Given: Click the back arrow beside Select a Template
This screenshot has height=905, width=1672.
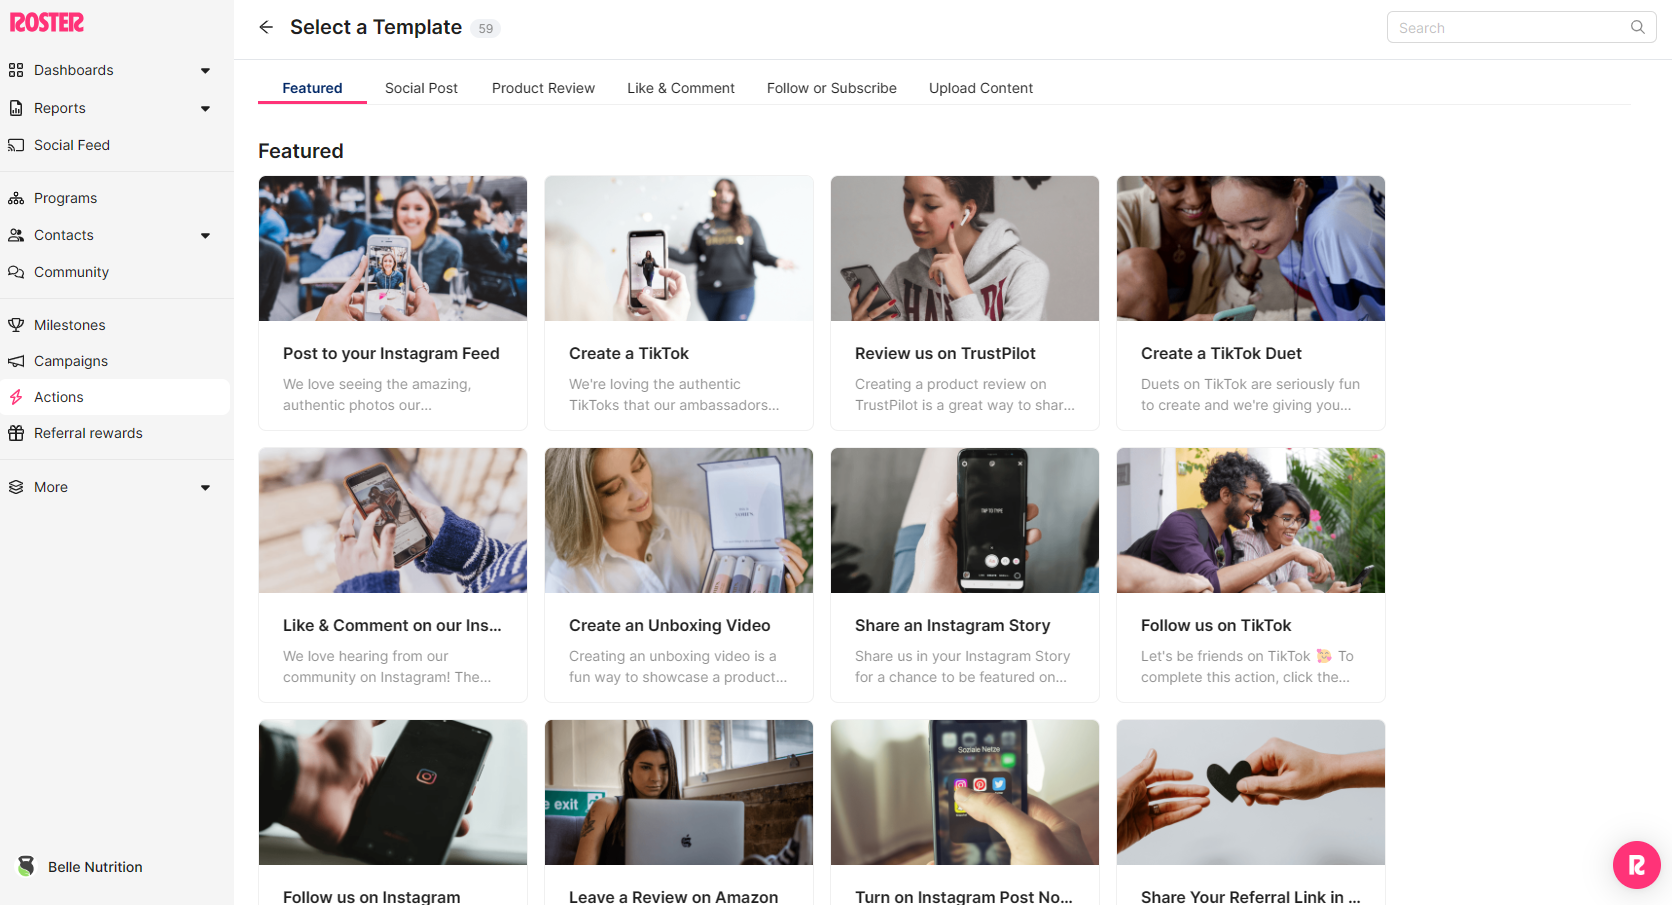Looking at the screenshot, I should (x=266, y=27).
